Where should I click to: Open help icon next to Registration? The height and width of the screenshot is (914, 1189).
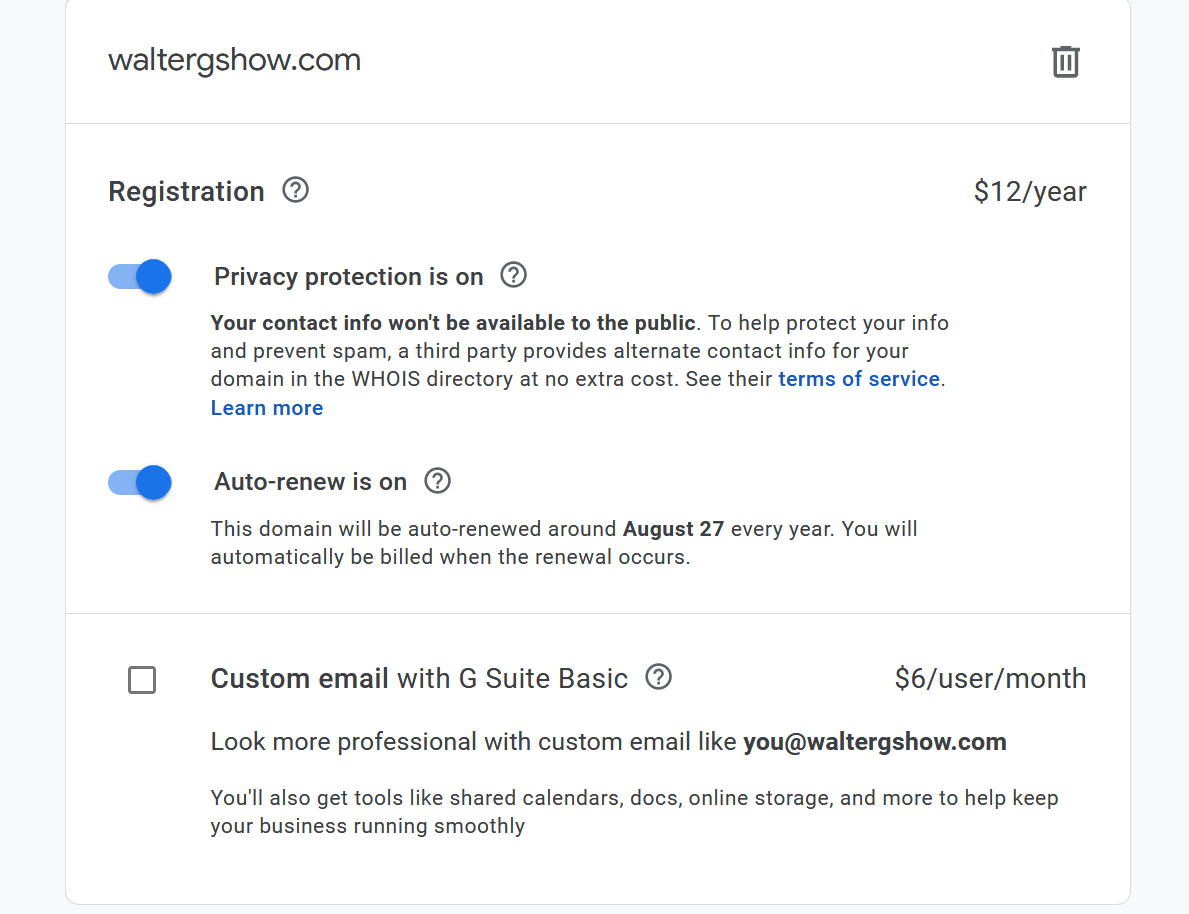click(295, 190)
